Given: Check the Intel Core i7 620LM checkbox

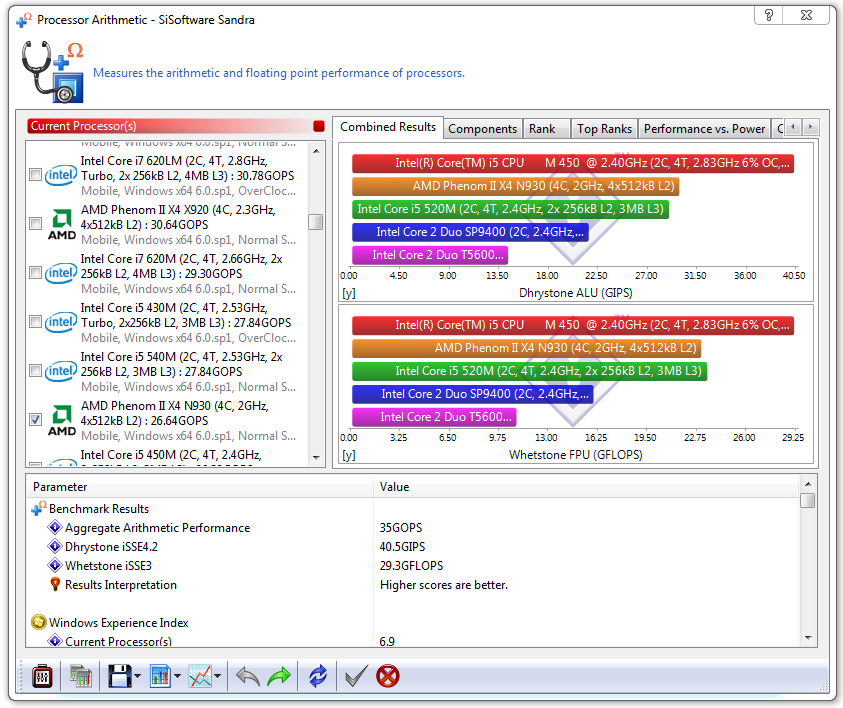Looking at the screenshot, I should pyautogui.click(x=35, y=175).
